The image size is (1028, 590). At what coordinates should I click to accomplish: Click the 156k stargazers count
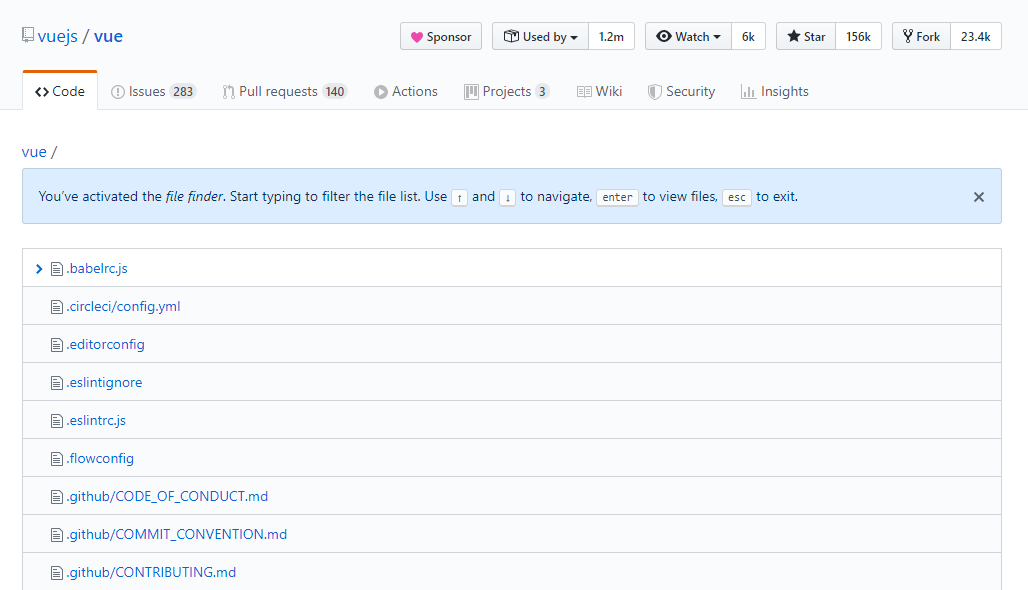click(858, 37)
